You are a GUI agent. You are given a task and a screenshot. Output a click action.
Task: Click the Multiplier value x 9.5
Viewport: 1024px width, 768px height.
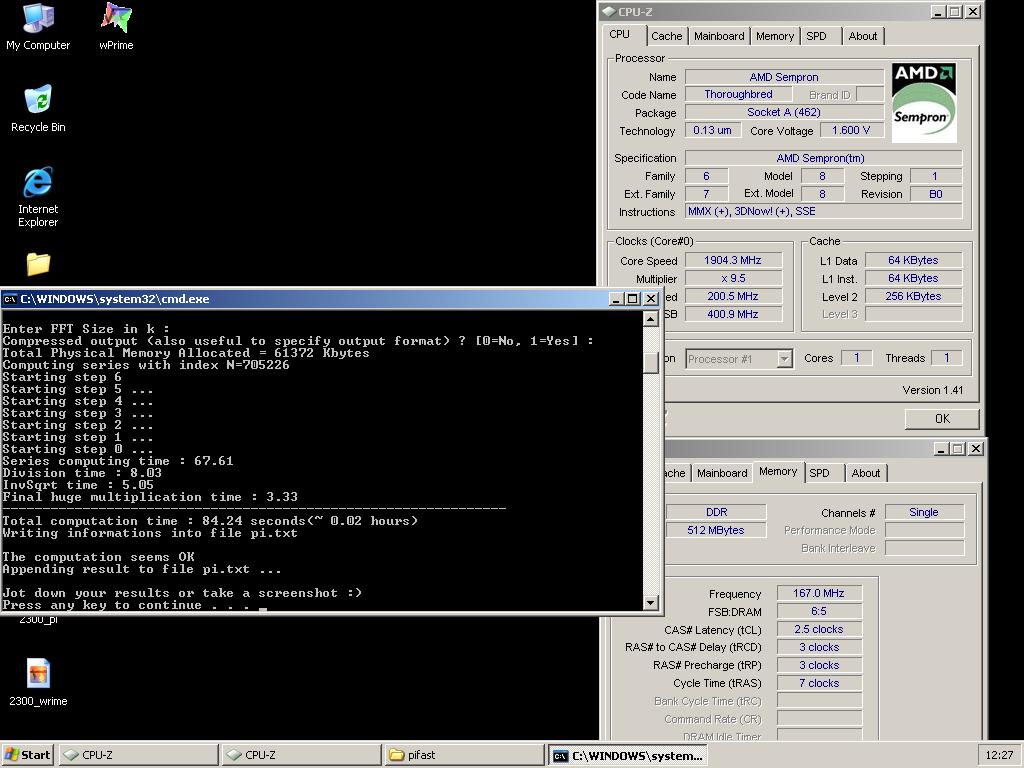click(733, 278)
